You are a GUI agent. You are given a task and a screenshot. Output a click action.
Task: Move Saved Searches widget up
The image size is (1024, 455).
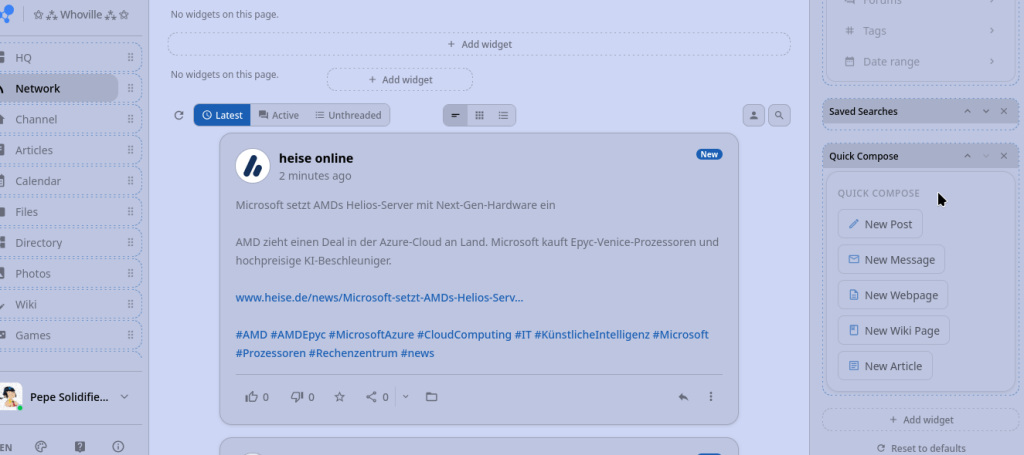968,112
